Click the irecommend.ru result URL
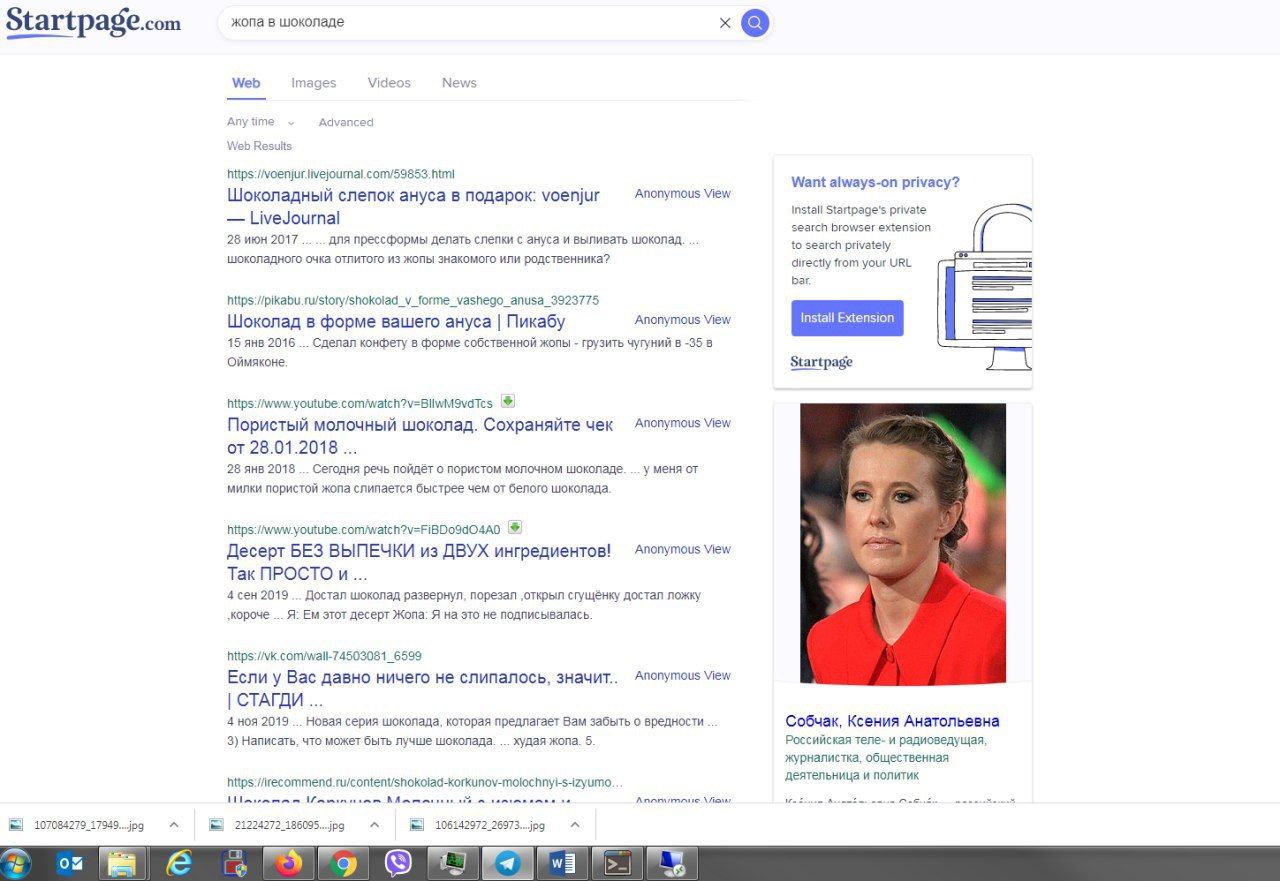This screenshot has width=1280, height=881. click(x=425, y=782)
